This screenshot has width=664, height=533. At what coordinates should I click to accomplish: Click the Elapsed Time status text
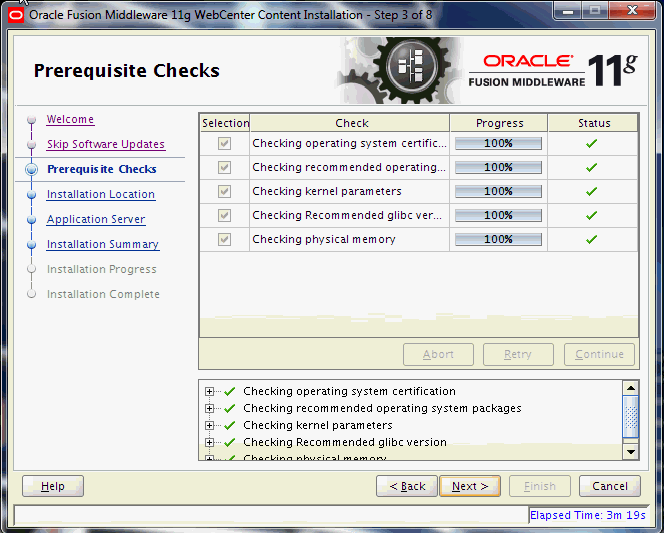588,515
